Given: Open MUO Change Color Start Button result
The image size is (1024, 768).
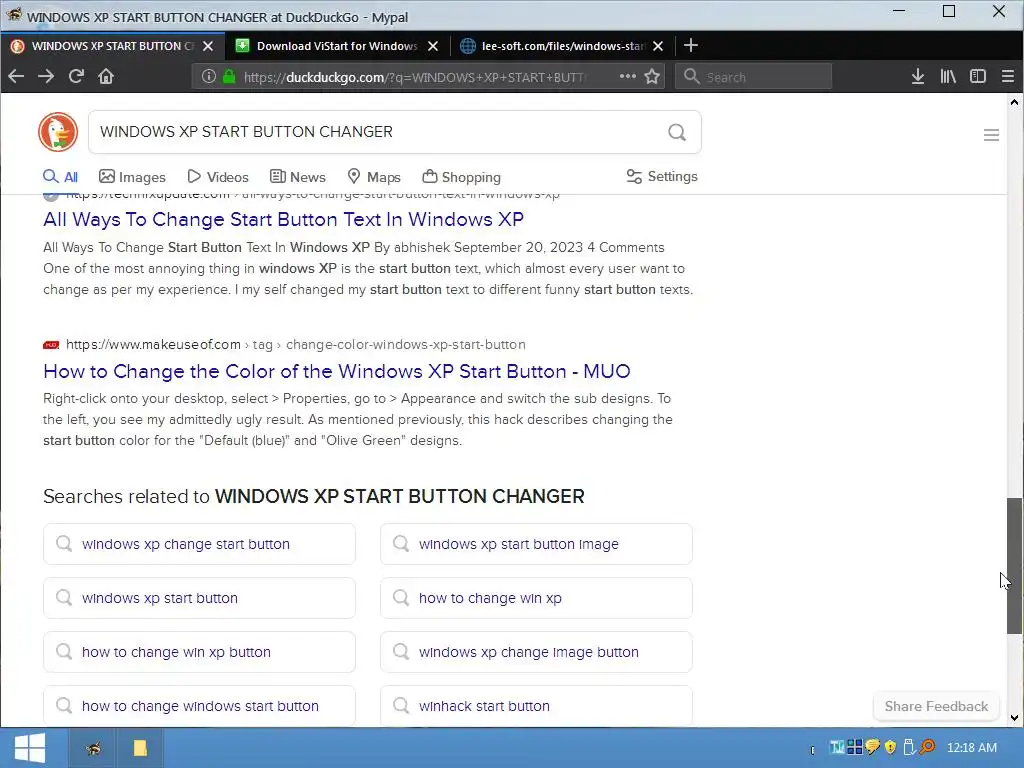Looking at the screenshot, I should pos(337,372).
